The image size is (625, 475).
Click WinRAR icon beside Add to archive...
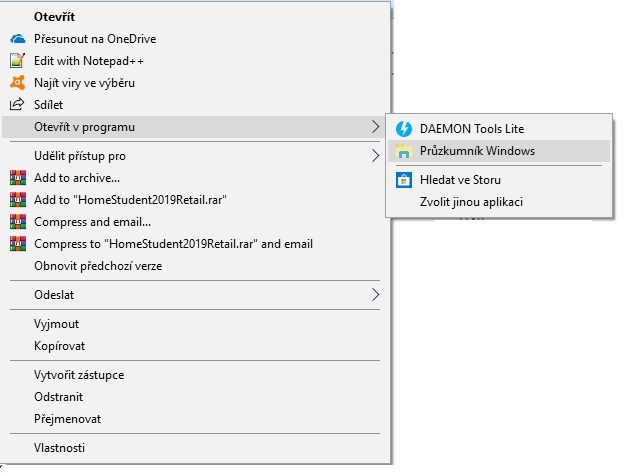pos(18,178)
